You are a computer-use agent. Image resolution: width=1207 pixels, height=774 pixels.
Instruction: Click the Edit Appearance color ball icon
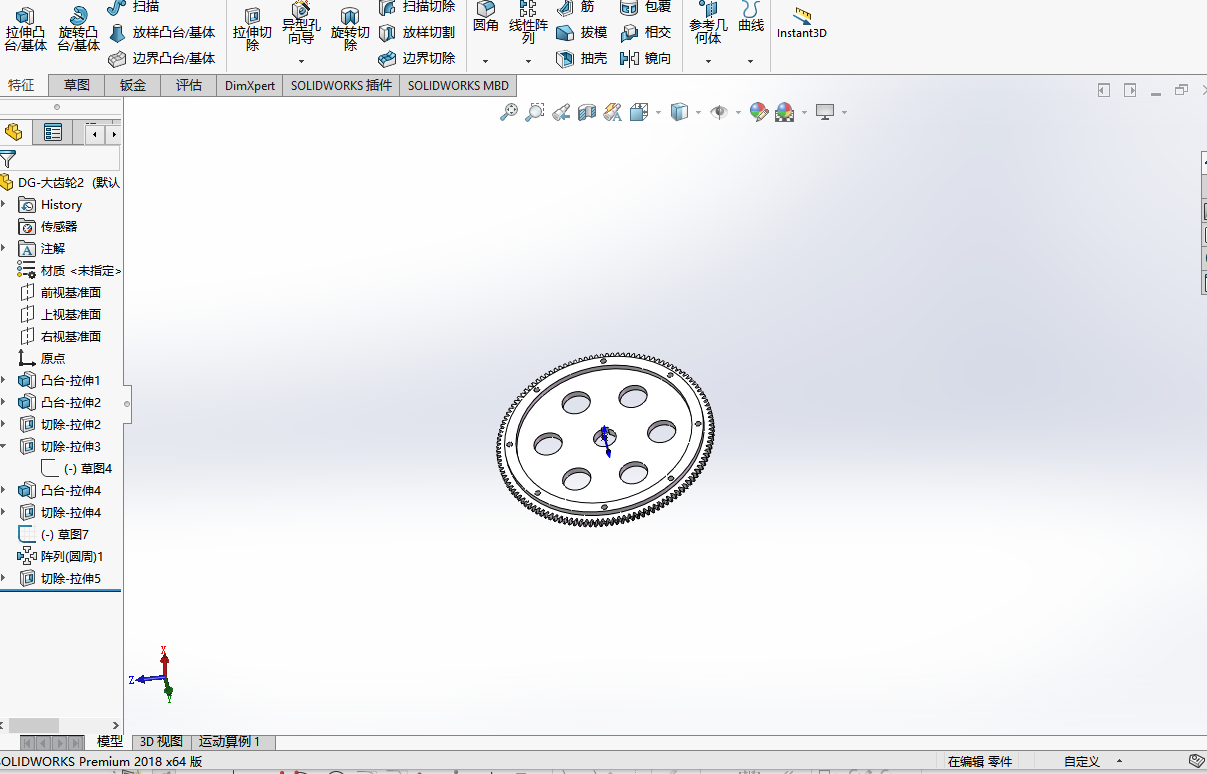pyautogui.click(x=759, y=112)
